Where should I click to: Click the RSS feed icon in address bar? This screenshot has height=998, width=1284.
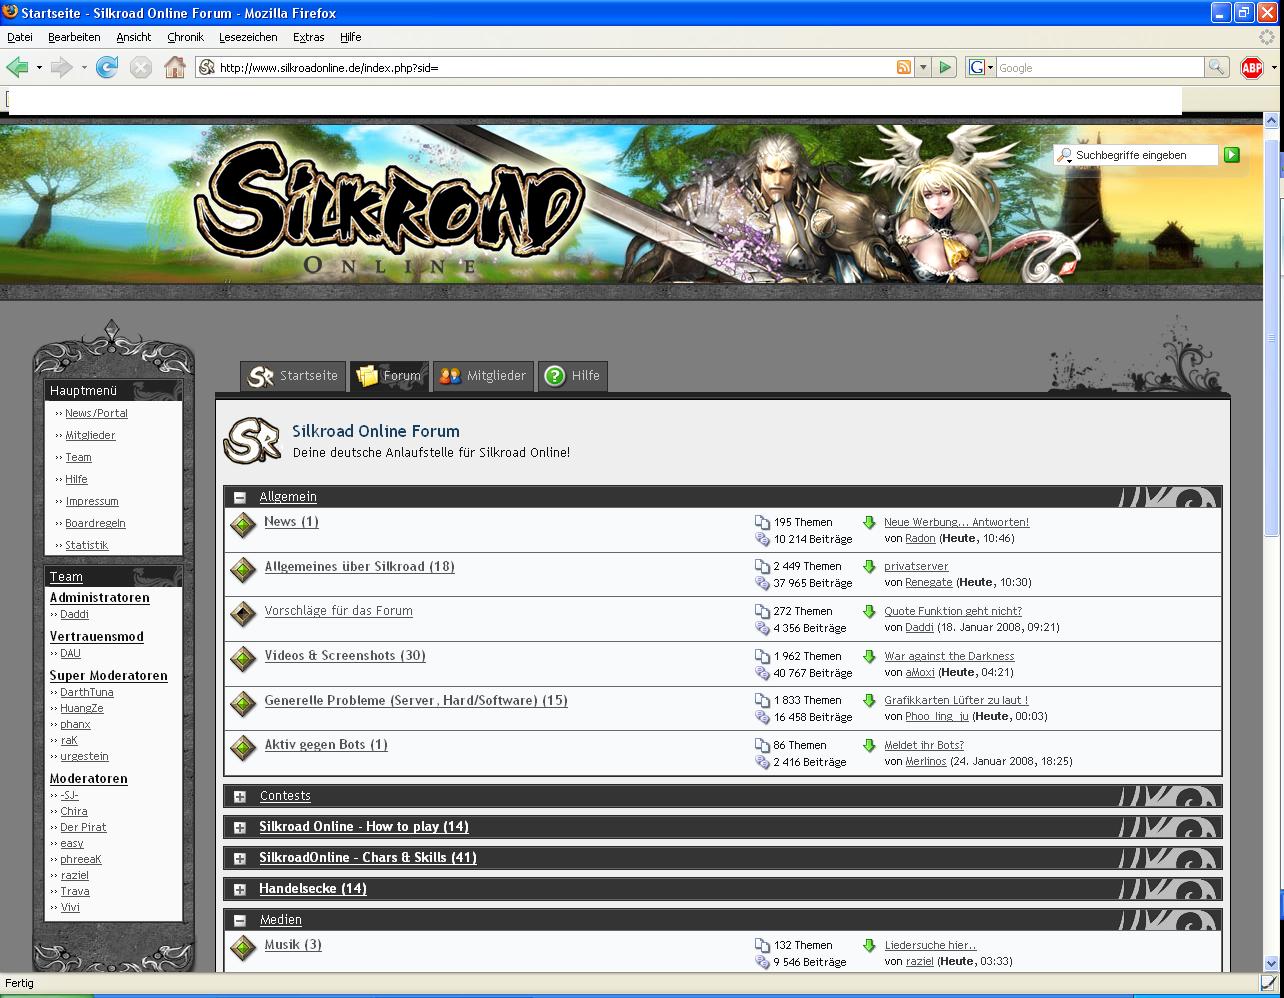(x=904, y=67)
